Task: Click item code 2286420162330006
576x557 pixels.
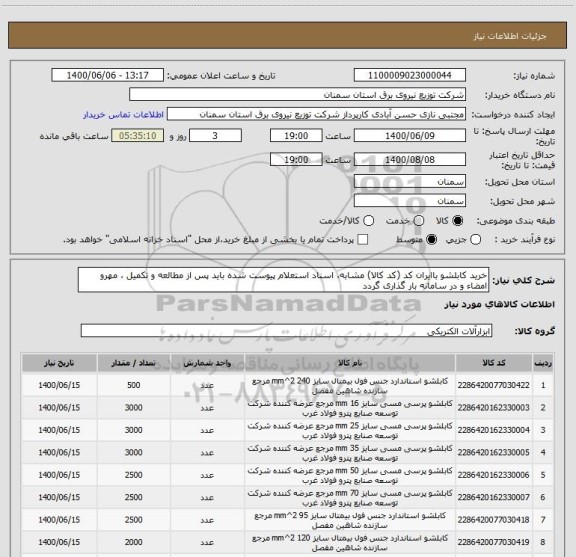Action: coord(494,475)
